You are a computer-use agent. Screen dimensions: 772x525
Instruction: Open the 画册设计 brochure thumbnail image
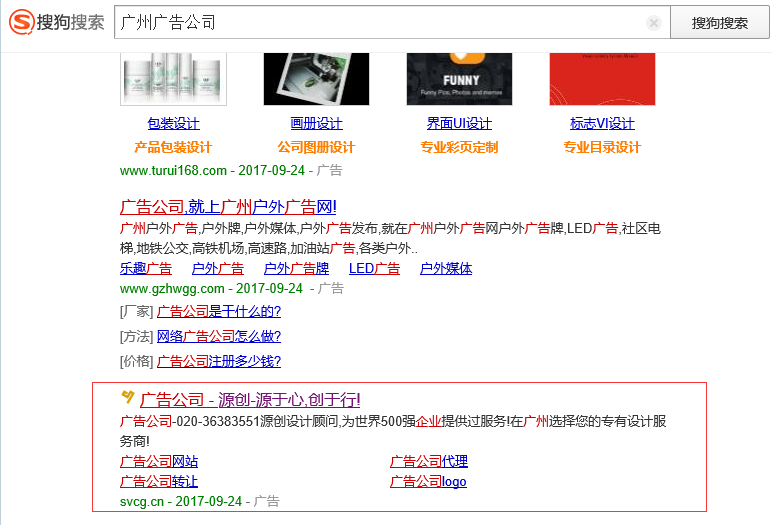[316, 79]
